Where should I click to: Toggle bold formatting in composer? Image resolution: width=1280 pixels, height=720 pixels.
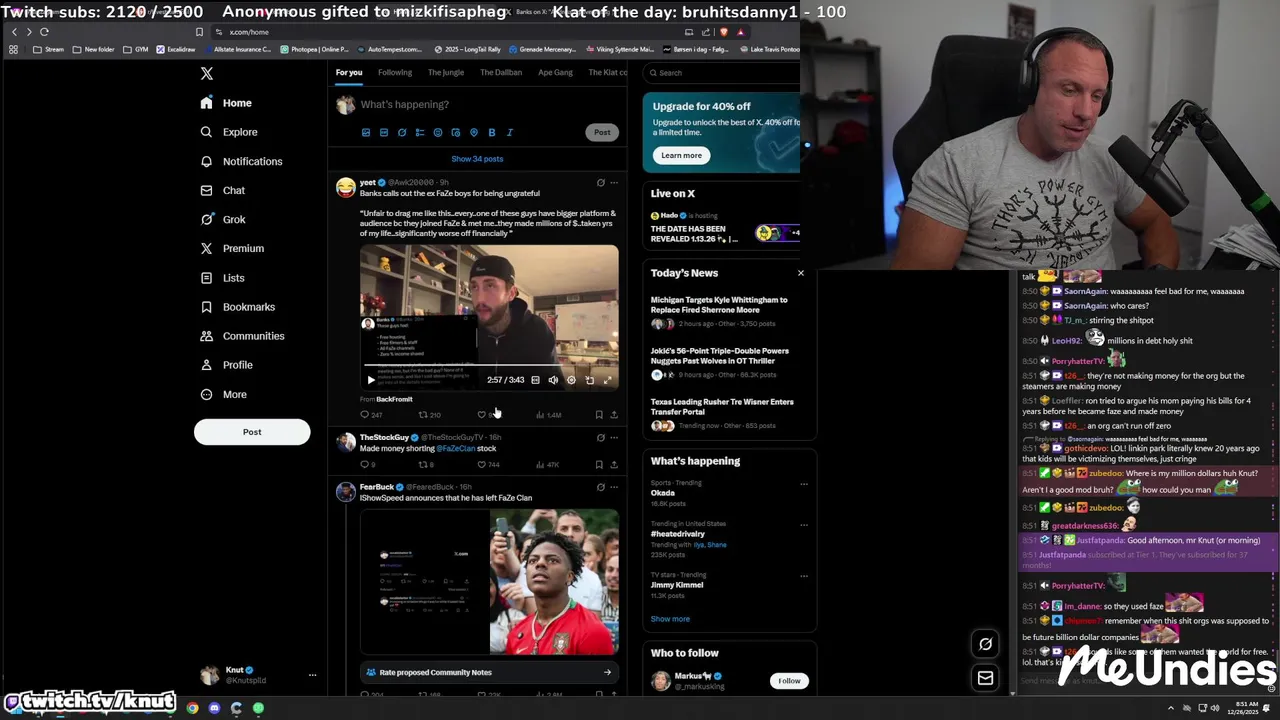coord(492,132)
